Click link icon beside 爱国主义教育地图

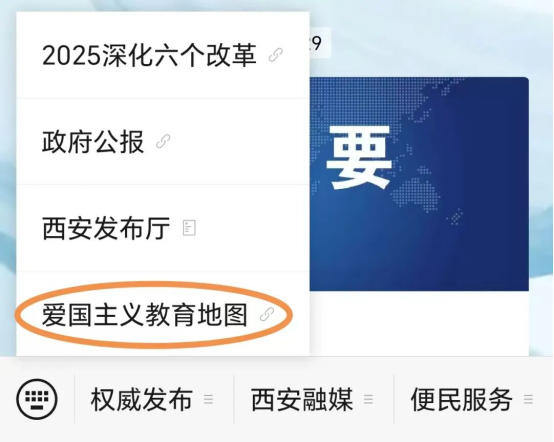pyautogui.click(x=267, y=314)
